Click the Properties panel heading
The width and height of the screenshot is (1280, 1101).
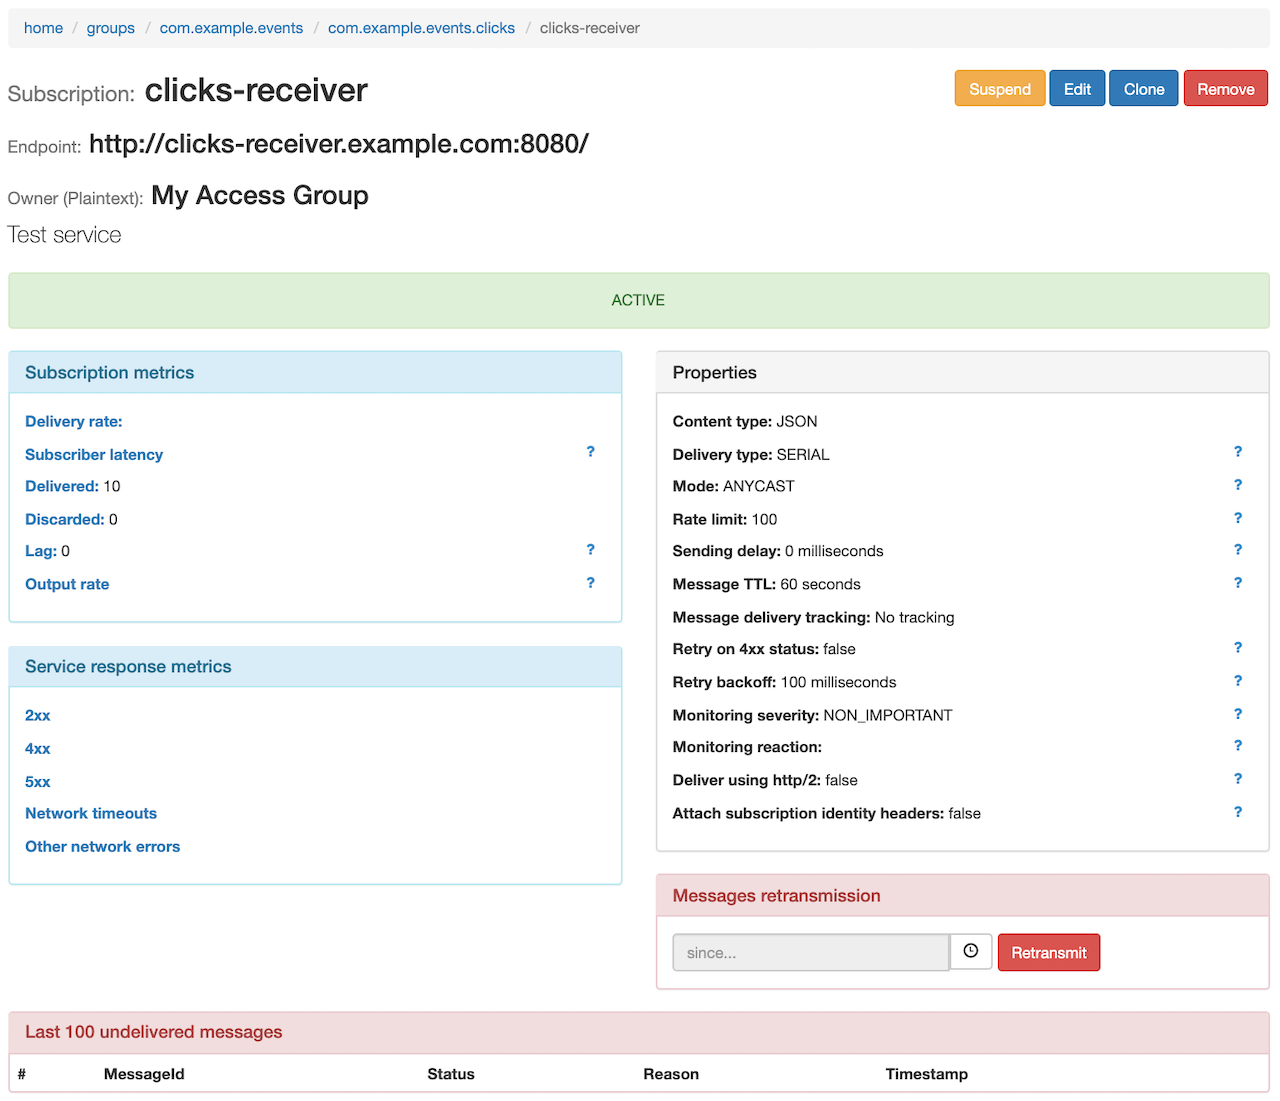tap(715, 372)
